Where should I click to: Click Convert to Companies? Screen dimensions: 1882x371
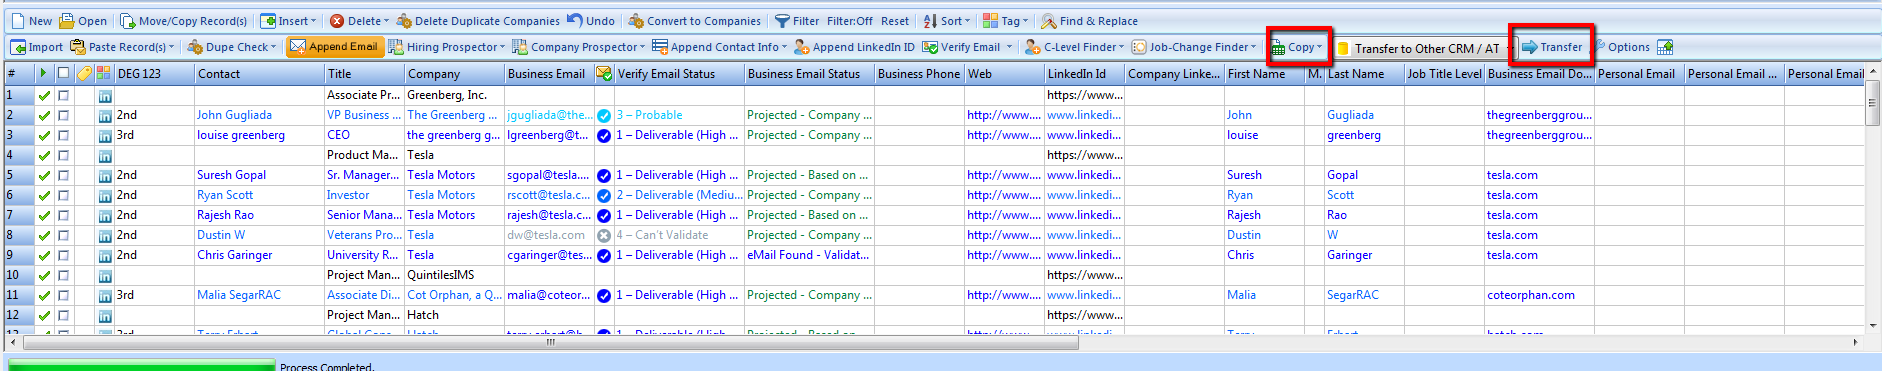695,21
